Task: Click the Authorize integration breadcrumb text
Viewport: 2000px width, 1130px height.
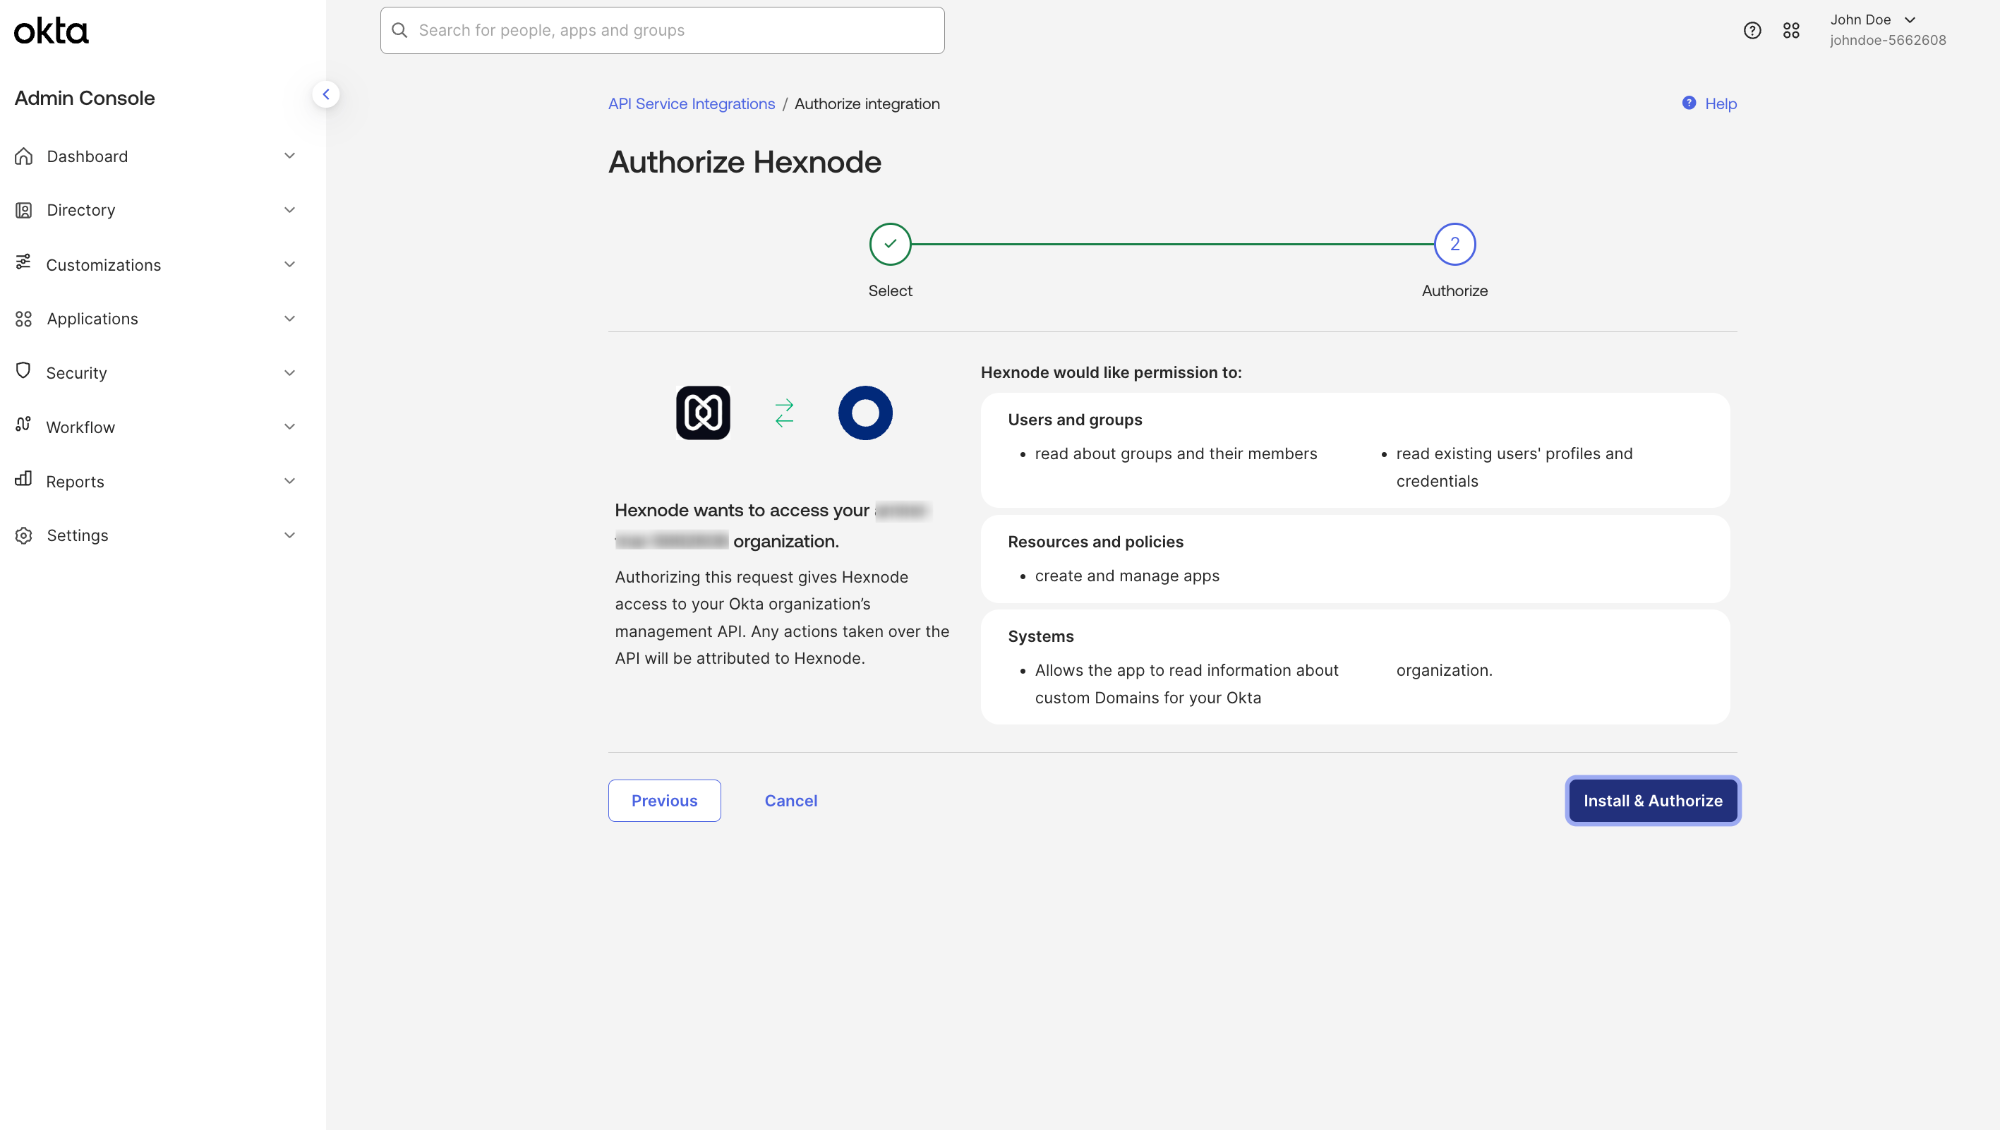Action: 867,104
